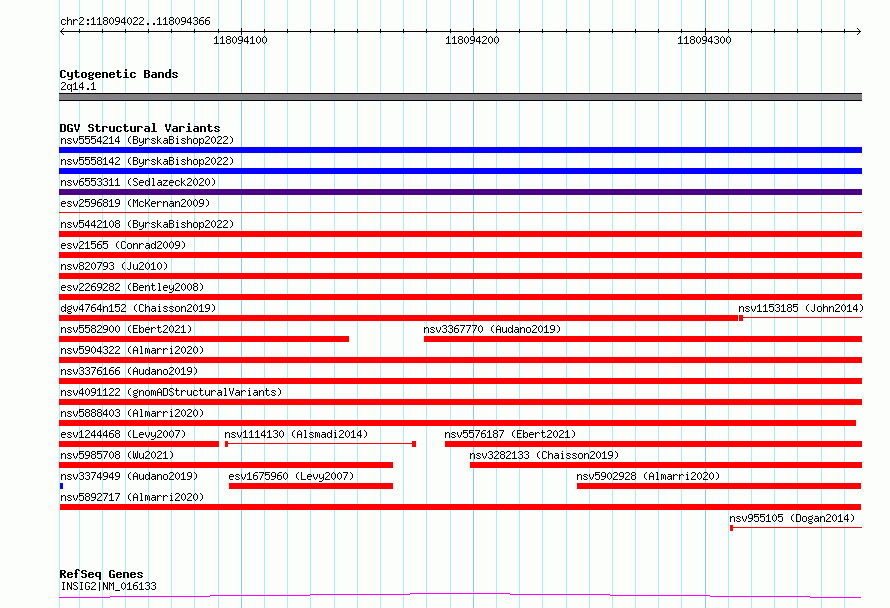Screen dimensions: 890x608
Task: Click the thin nsv955105 variant line
Action: pos(796,528)
